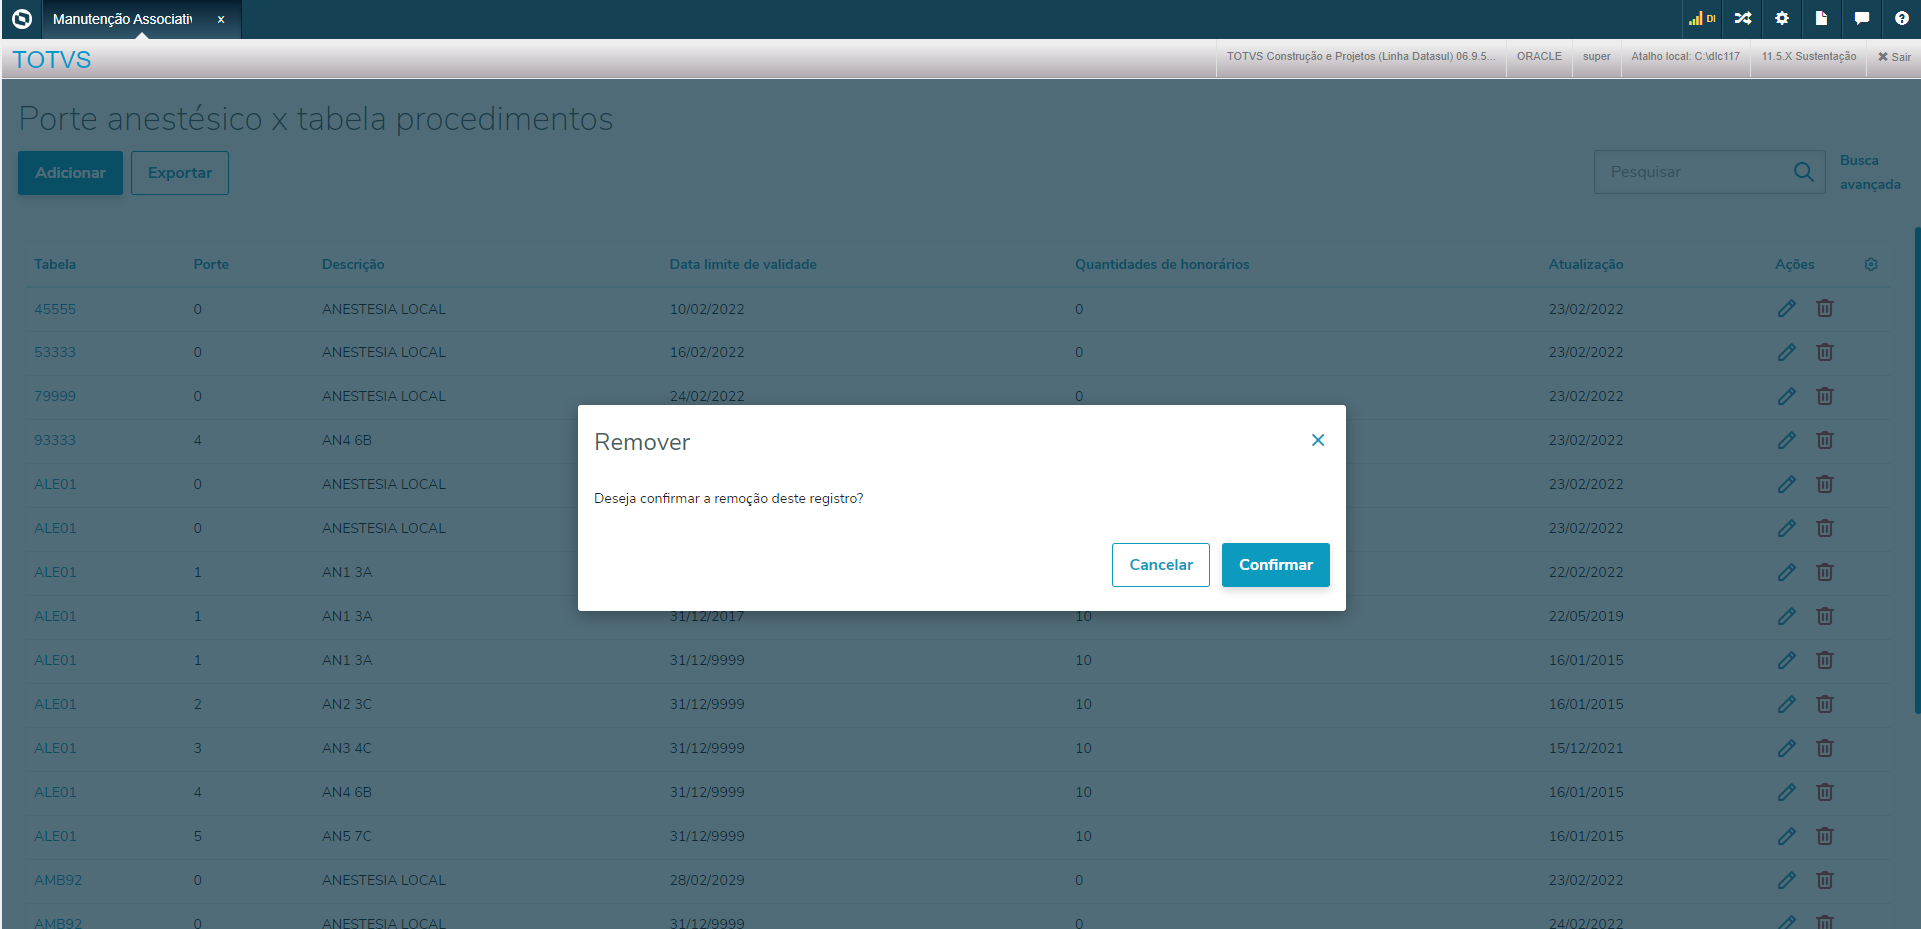Screen dimensions: 1921x929
Task: Click date cell 10/02/2022
Action: [x=707, y=309]
